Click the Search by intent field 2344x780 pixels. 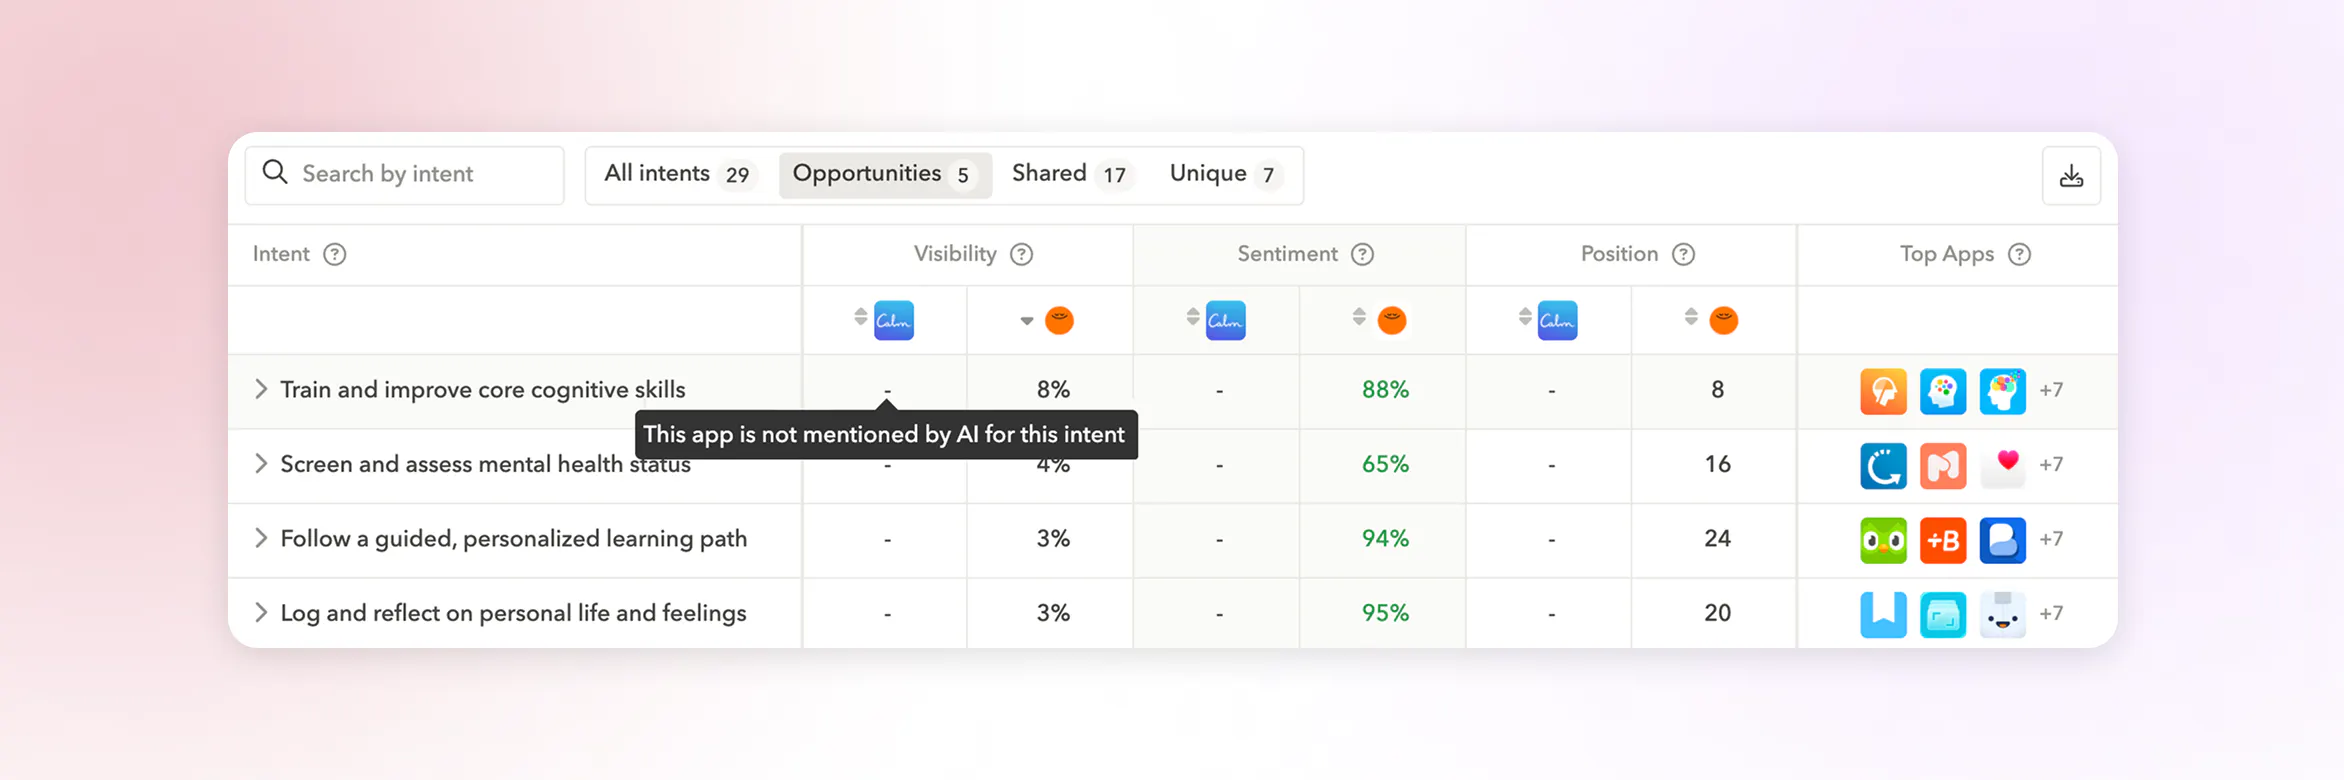click(404, 174)
